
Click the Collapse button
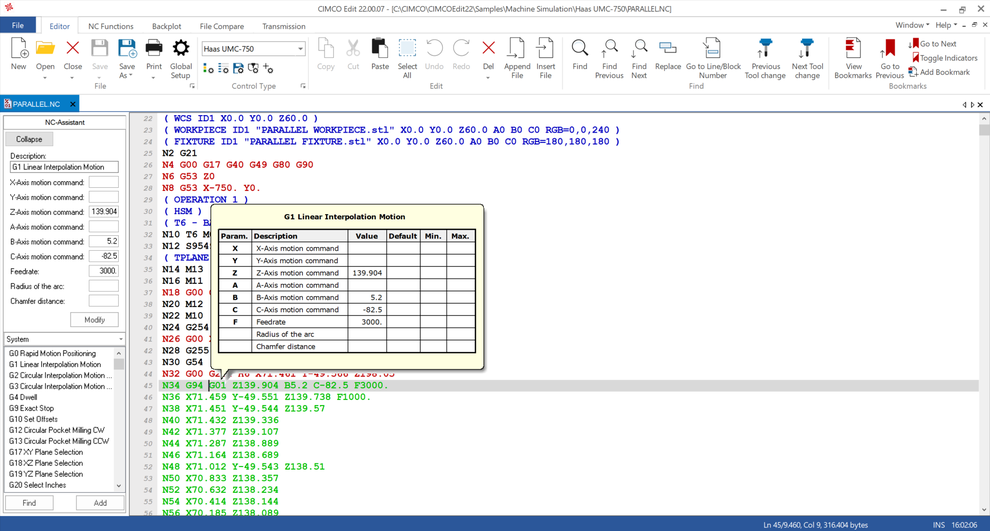click(29, 139)
